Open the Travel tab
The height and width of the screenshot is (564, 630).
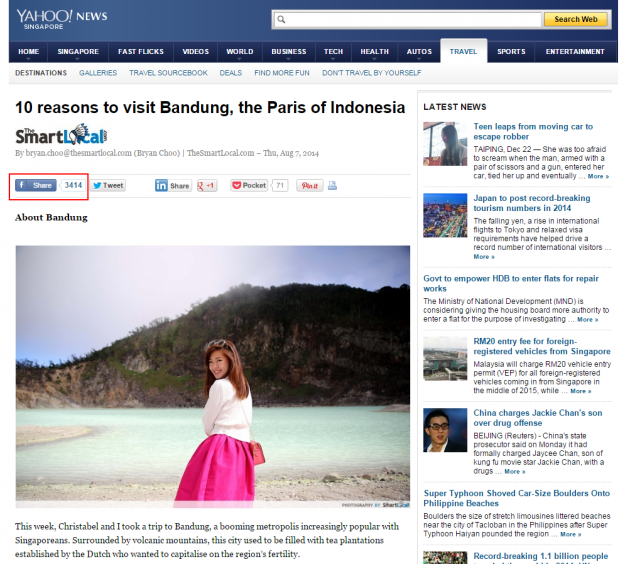pyautogui.click(x=463, y=51)
